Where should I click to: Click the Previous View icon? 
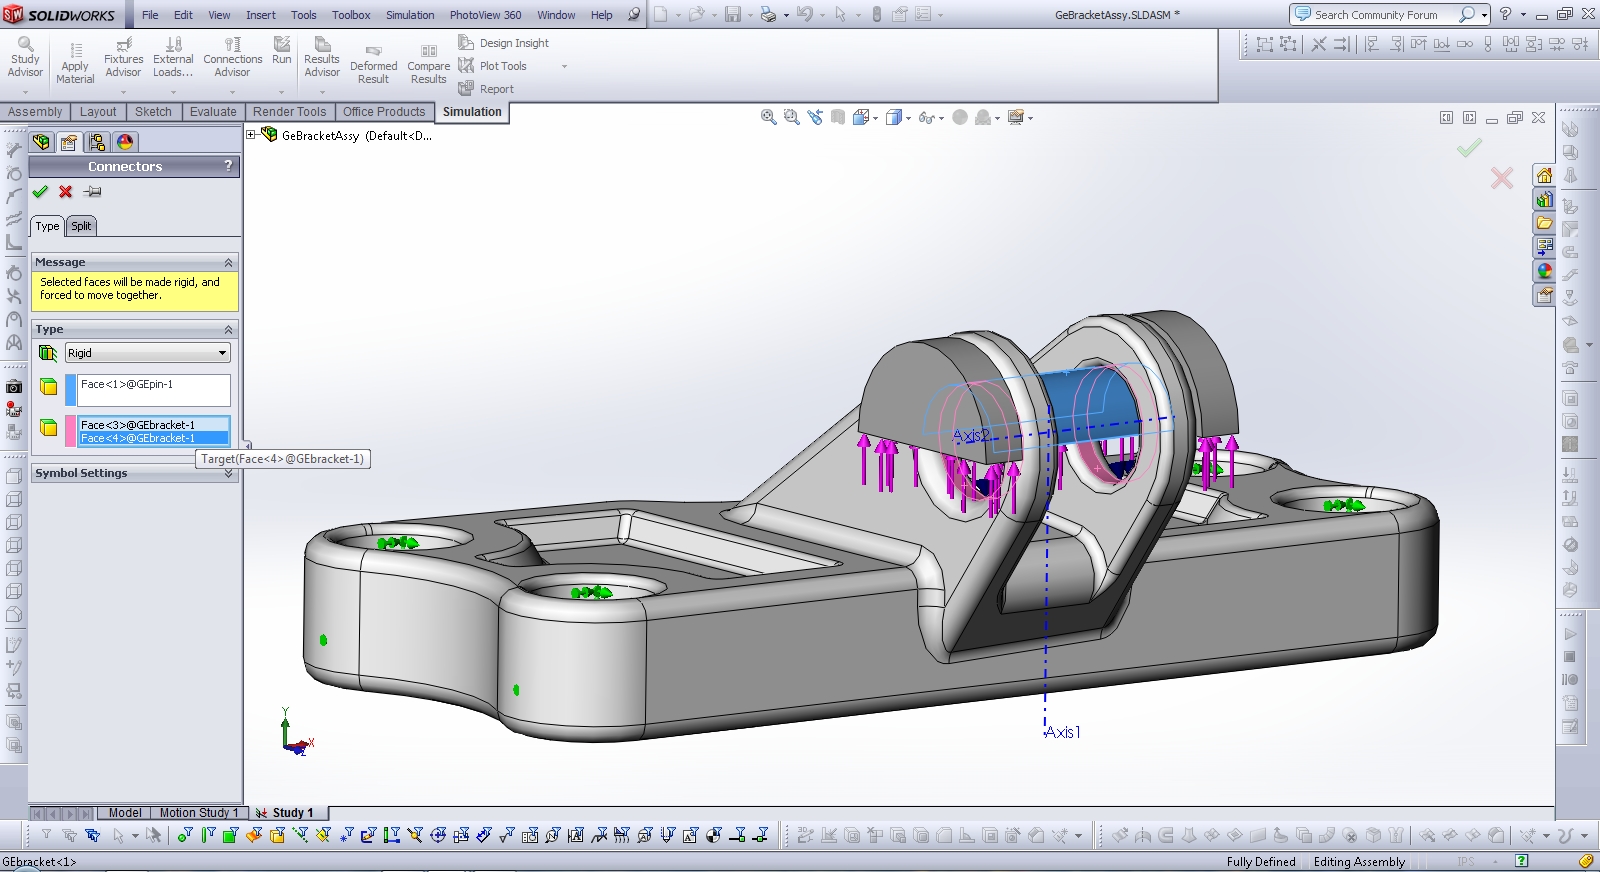[815, 117]
